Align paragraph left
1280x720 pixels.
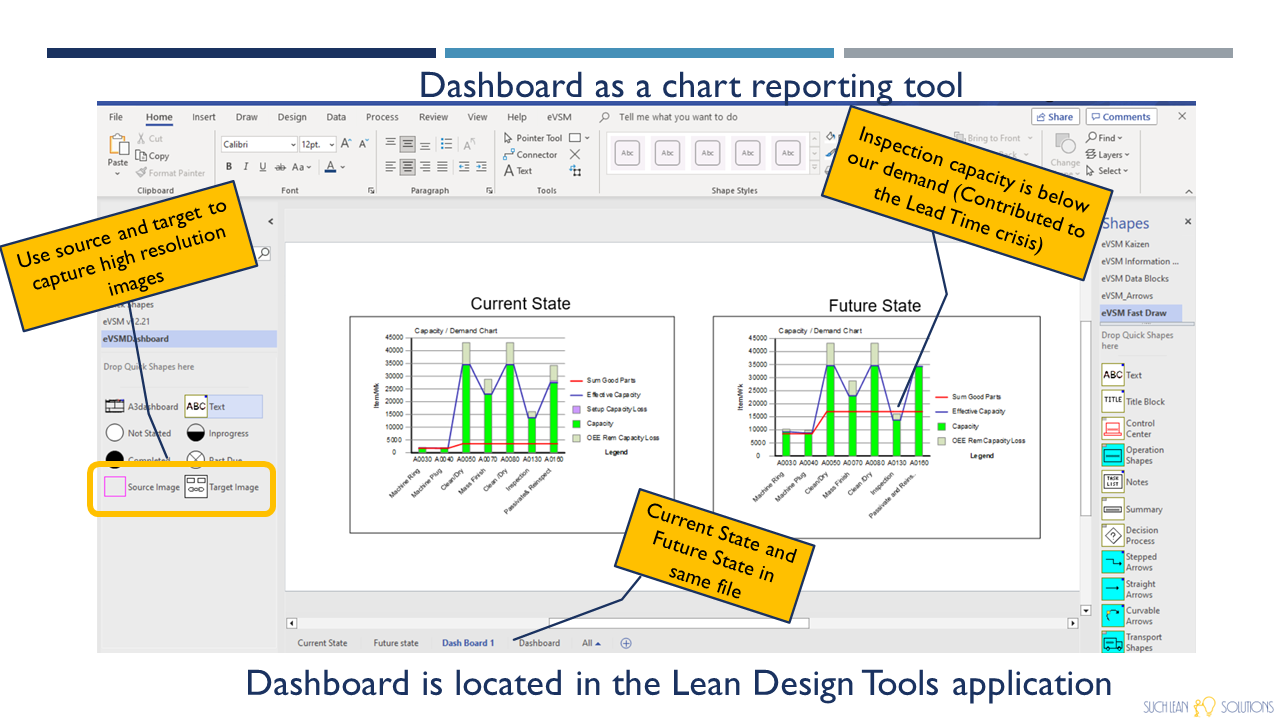(391, 167)
